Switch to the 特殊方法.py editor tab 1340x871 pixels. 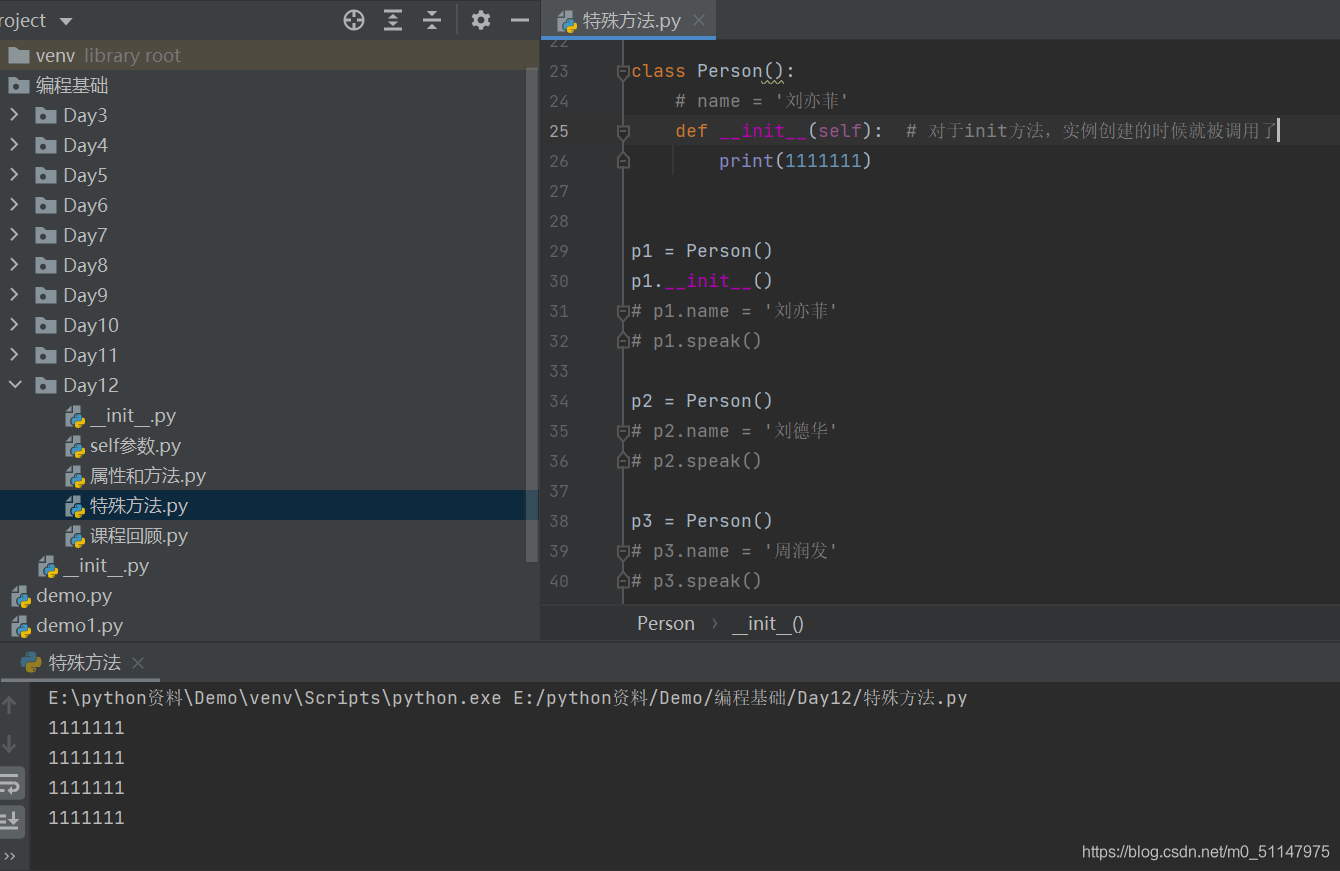(x=631, y=20)
